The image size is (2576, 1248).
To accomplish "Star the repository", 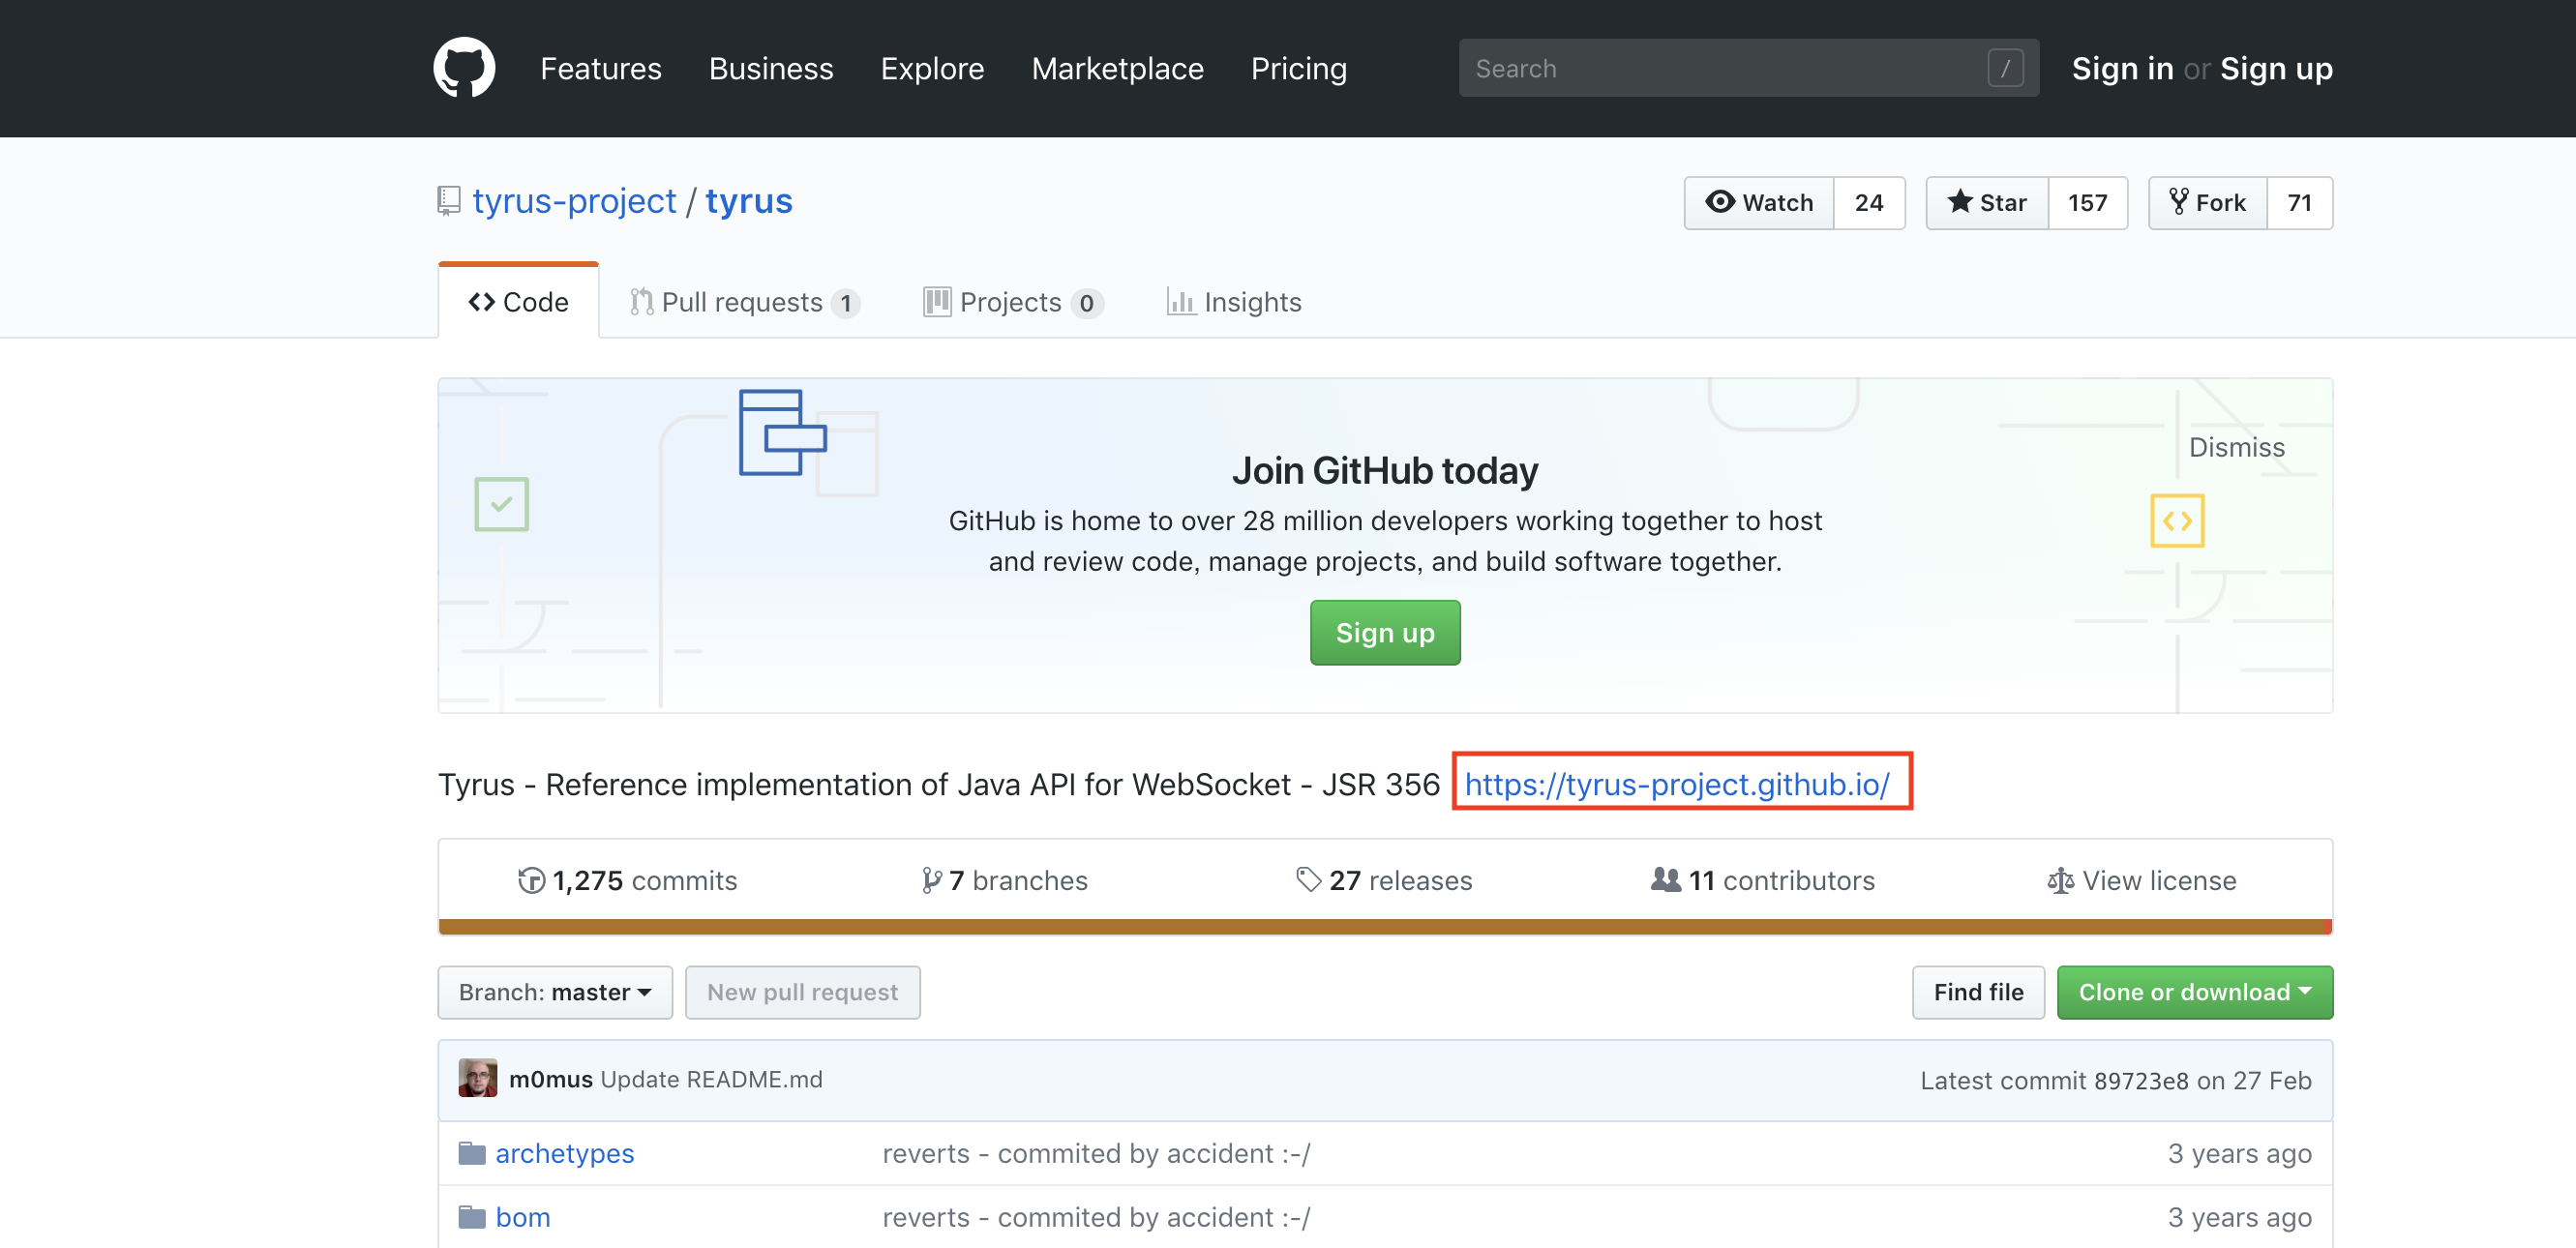I will tap(1987, 203).
